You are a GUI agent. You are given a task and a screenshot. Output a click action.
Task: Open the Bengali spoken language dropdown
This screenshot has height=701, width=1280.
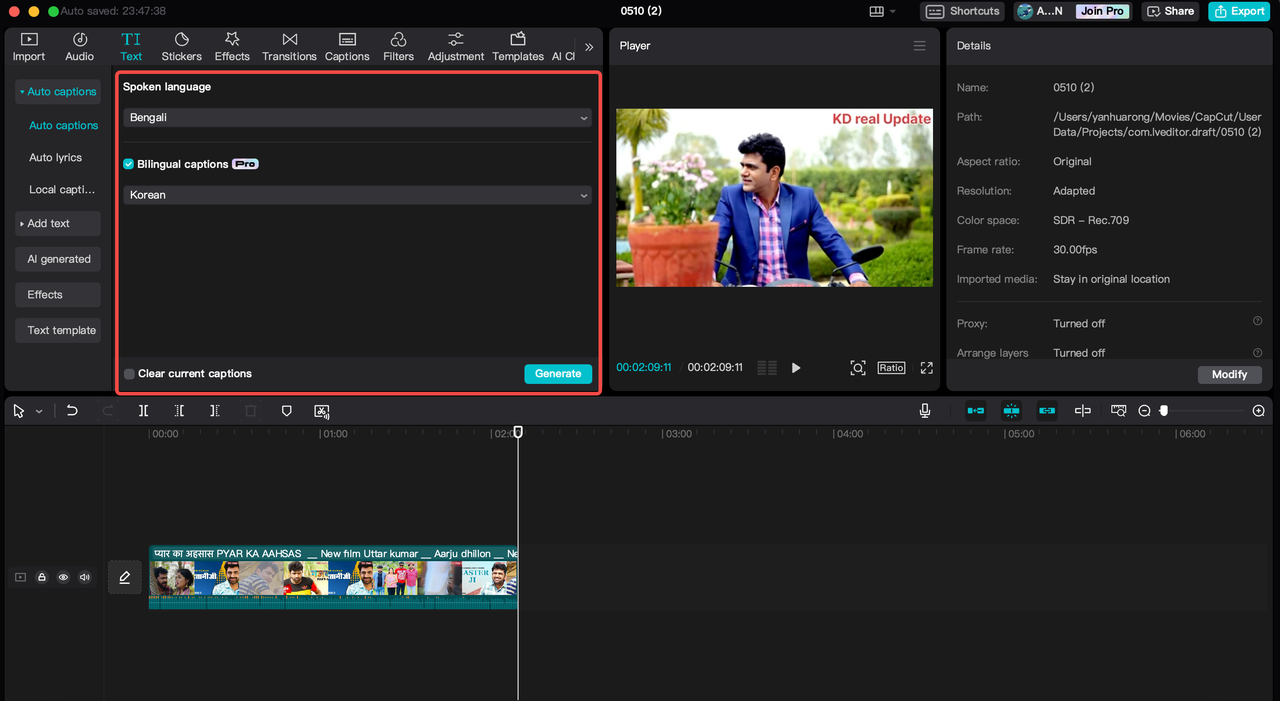point(357,118)
